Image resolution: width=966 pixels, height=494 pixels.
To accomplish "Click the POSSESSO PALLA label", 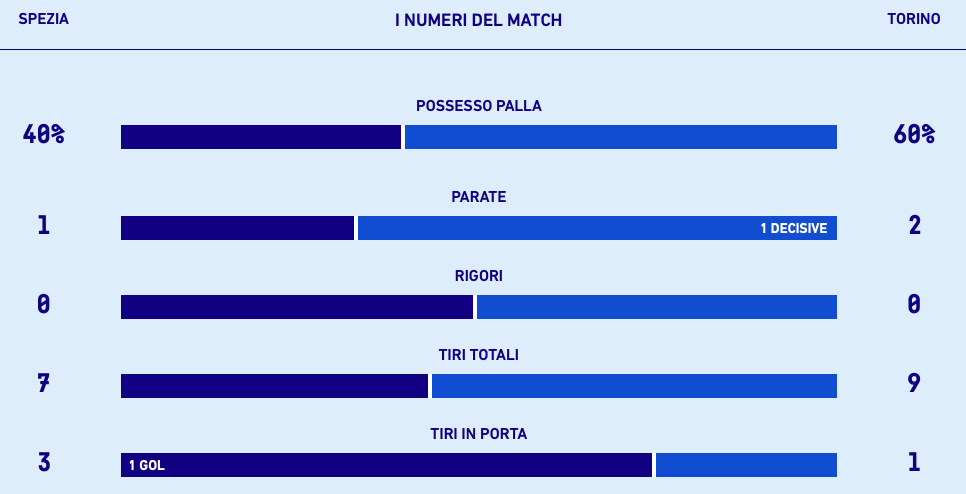I will click(478, 106).
